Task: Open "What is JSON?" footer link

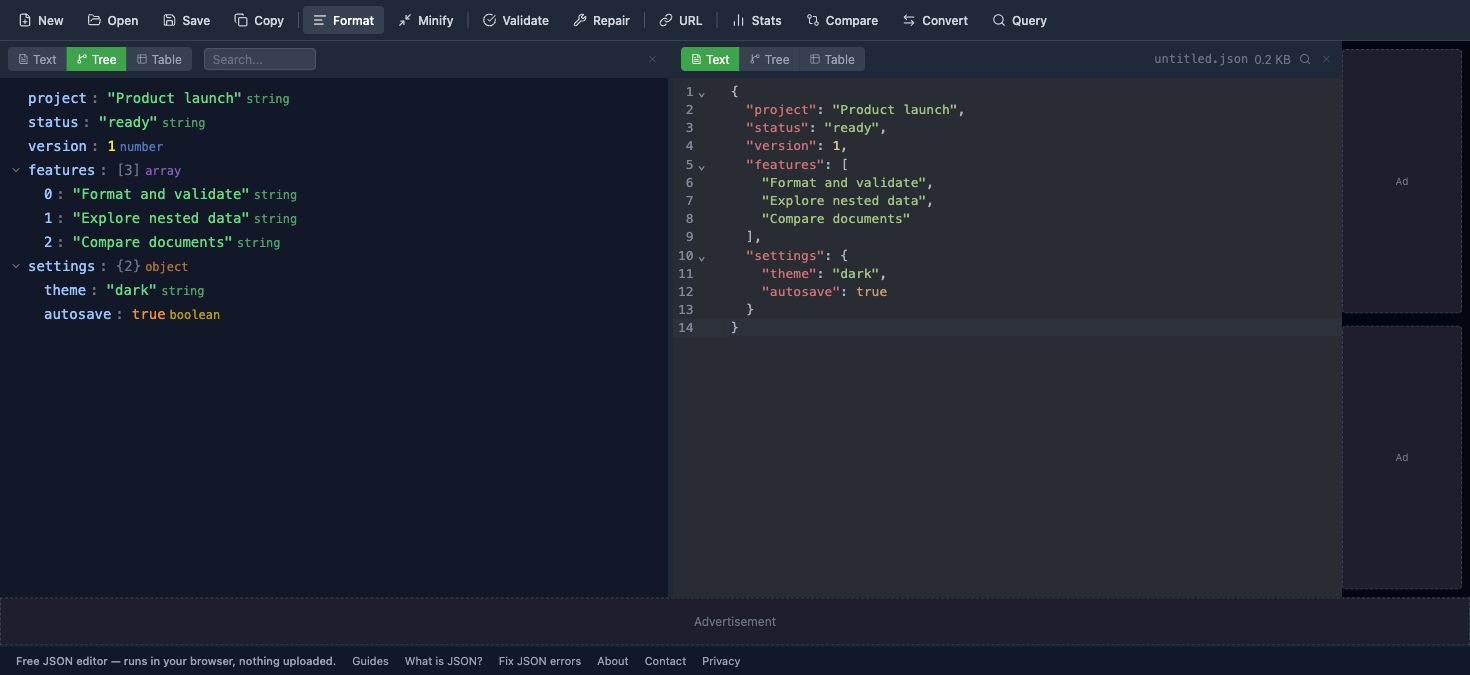Action: (443, 661)
